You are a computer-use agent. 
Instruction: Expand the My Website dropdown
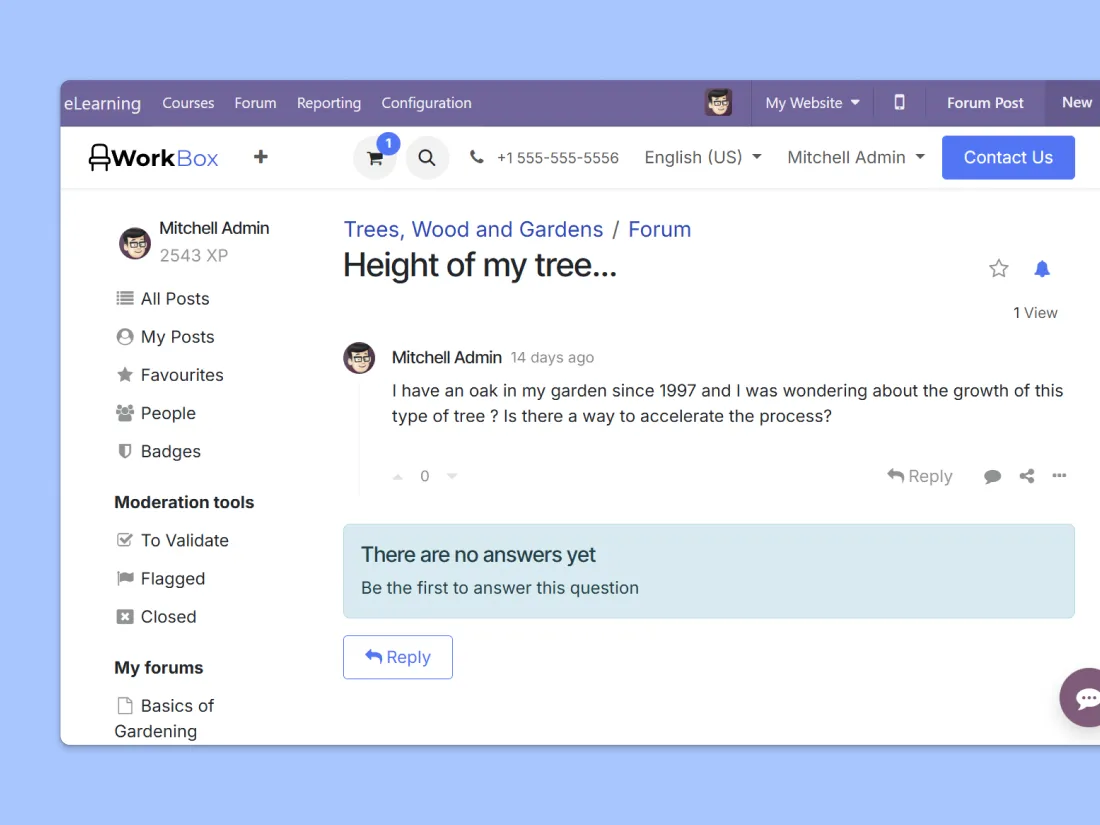[x=812, y=103]
